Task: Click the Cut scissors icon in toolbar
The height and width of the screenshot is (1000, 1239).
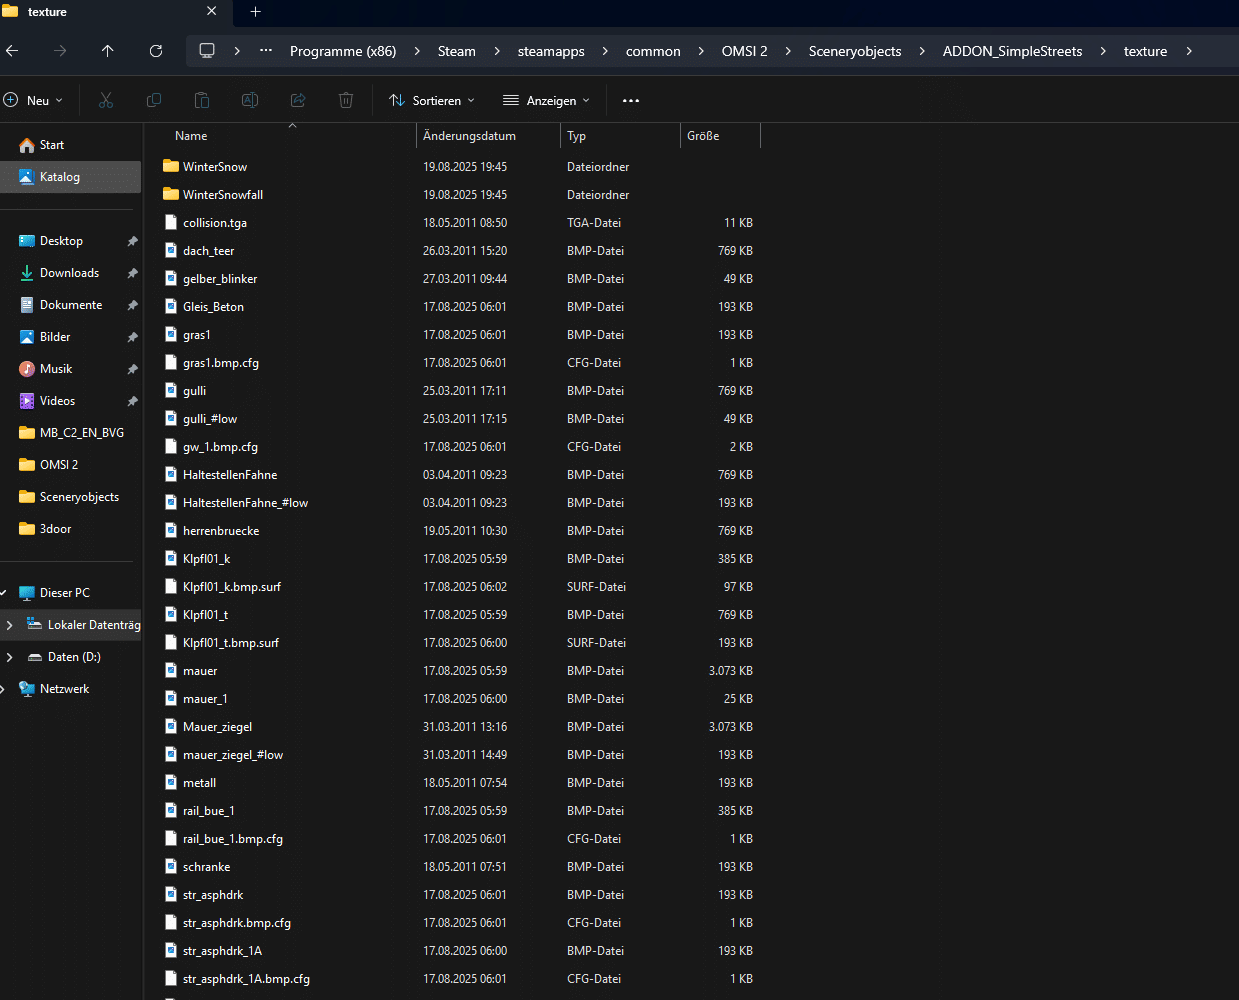Action: (x=106, y=100)
